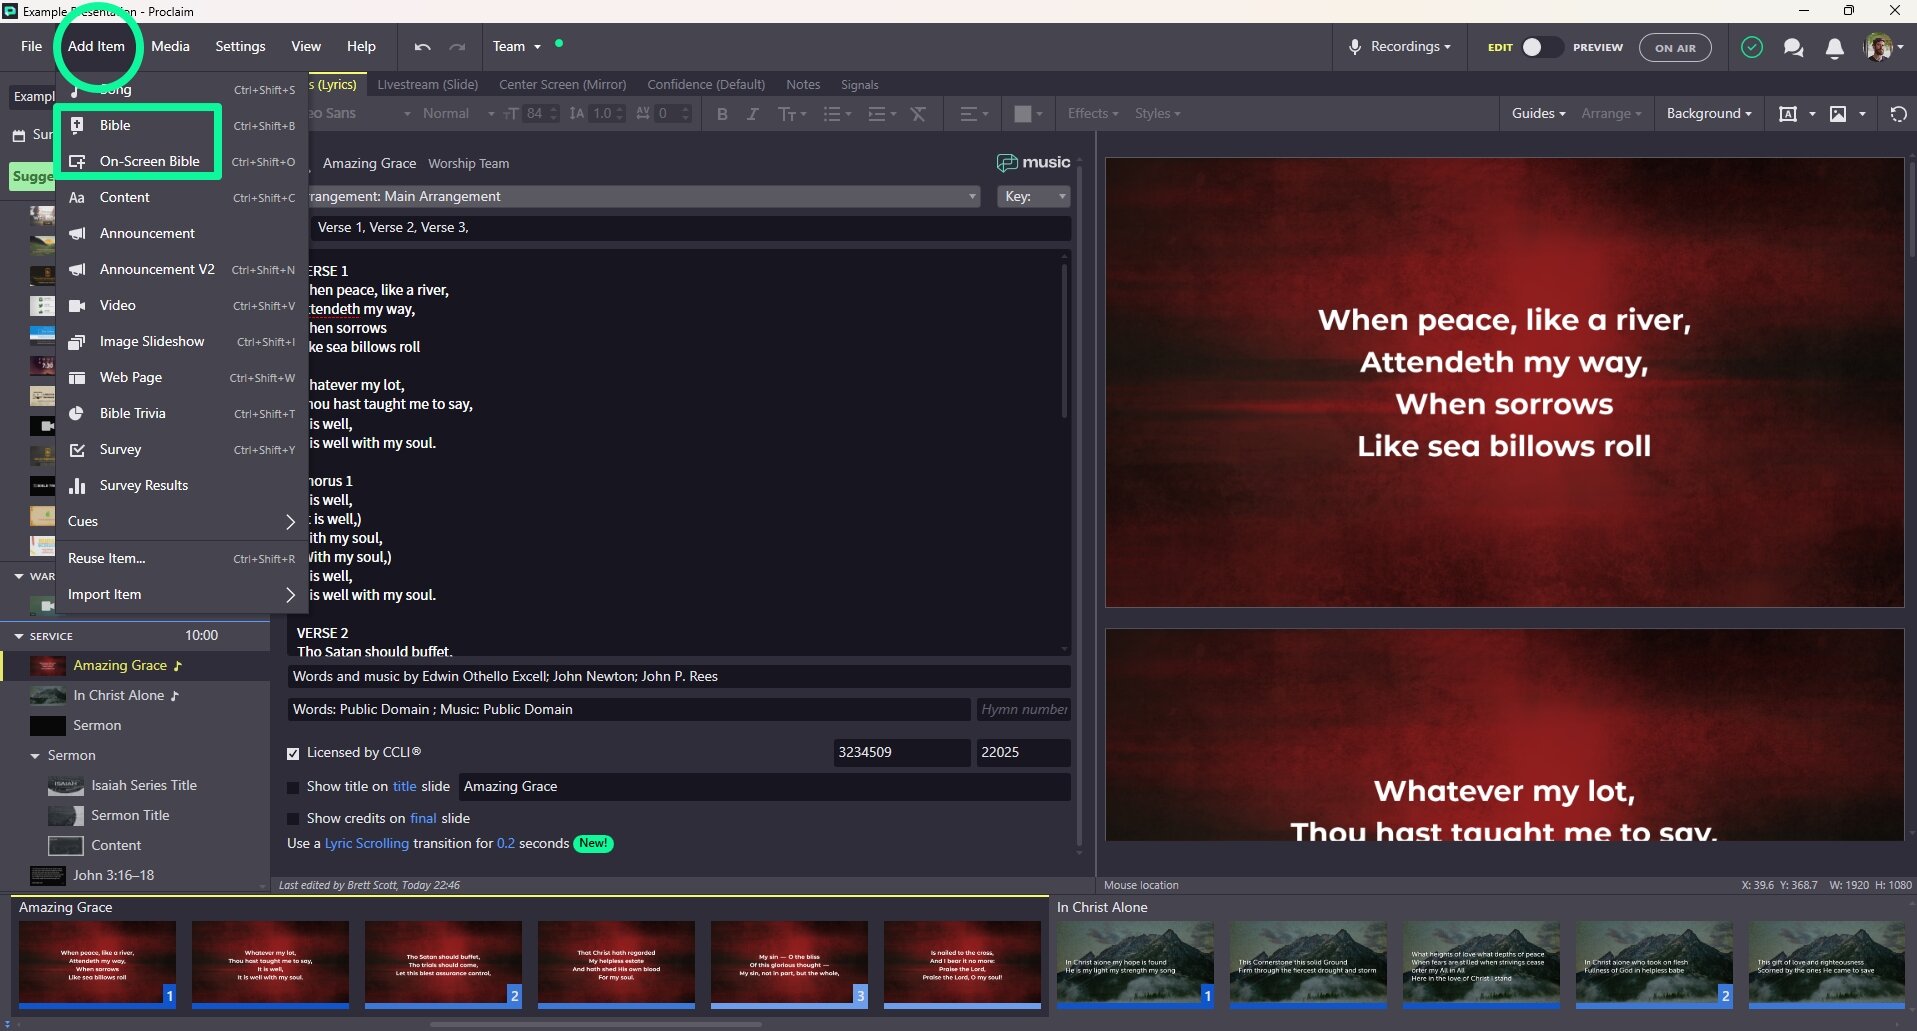1917x1031 pixels.
Task: Select In Christ Alone service item
Action: [118, 696]
